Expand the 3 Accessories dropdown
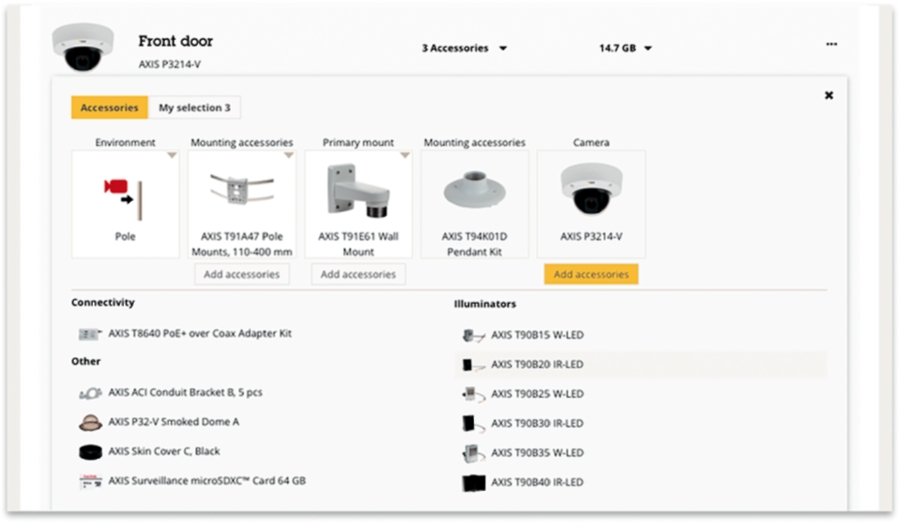 click(x=464, y=48)
